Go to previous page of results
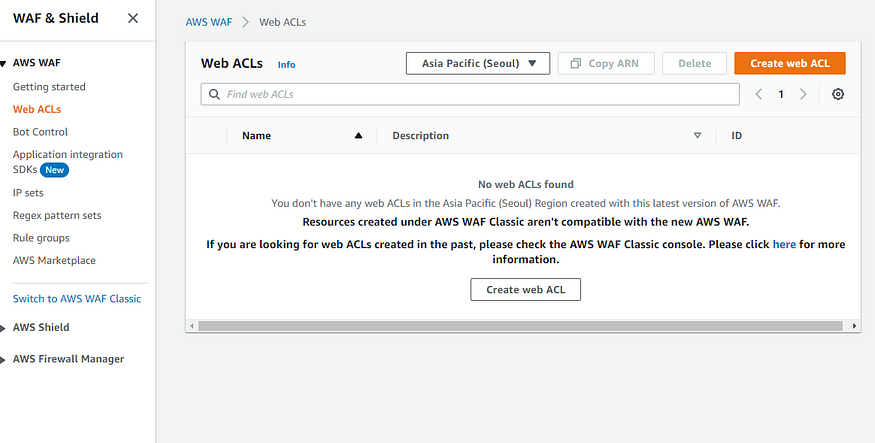The width and height of the screenshot is (875, 443). click(x=758, y=94)
